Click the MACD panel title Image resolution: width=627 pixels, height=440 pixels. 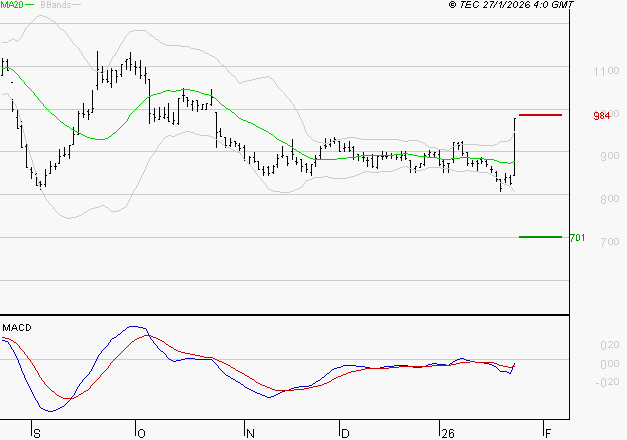point(17,328)
